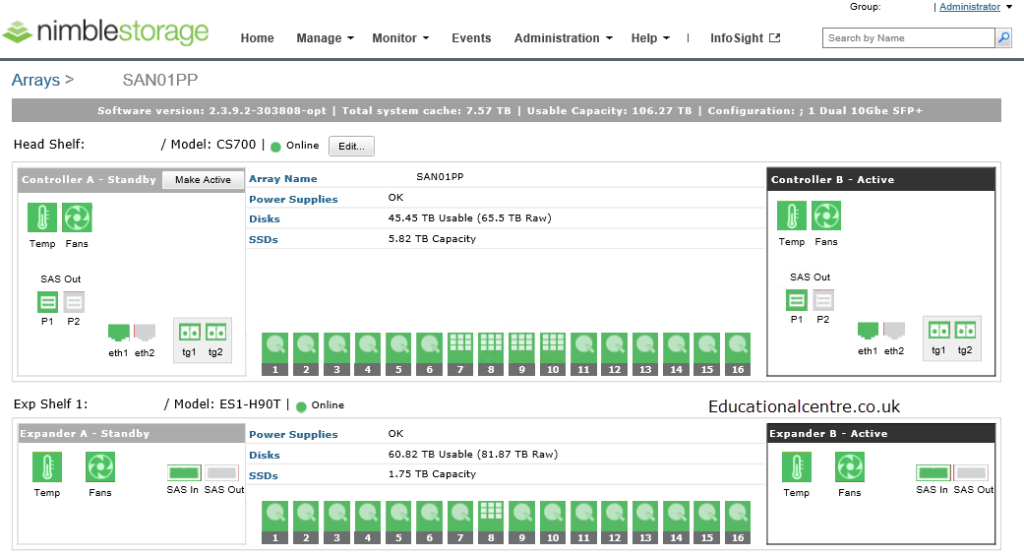Click the Administrator user link
1024x556 pixels.
970,7
